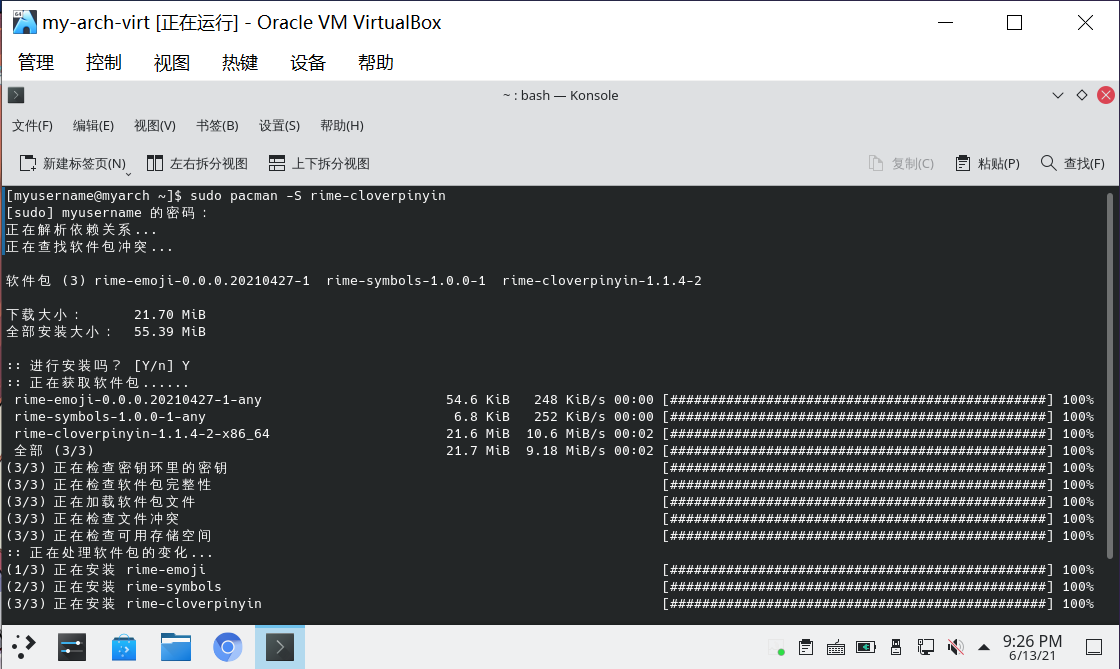Click the 粘贴(P) paste button
1120x669 pixels.
coord(987,163)
